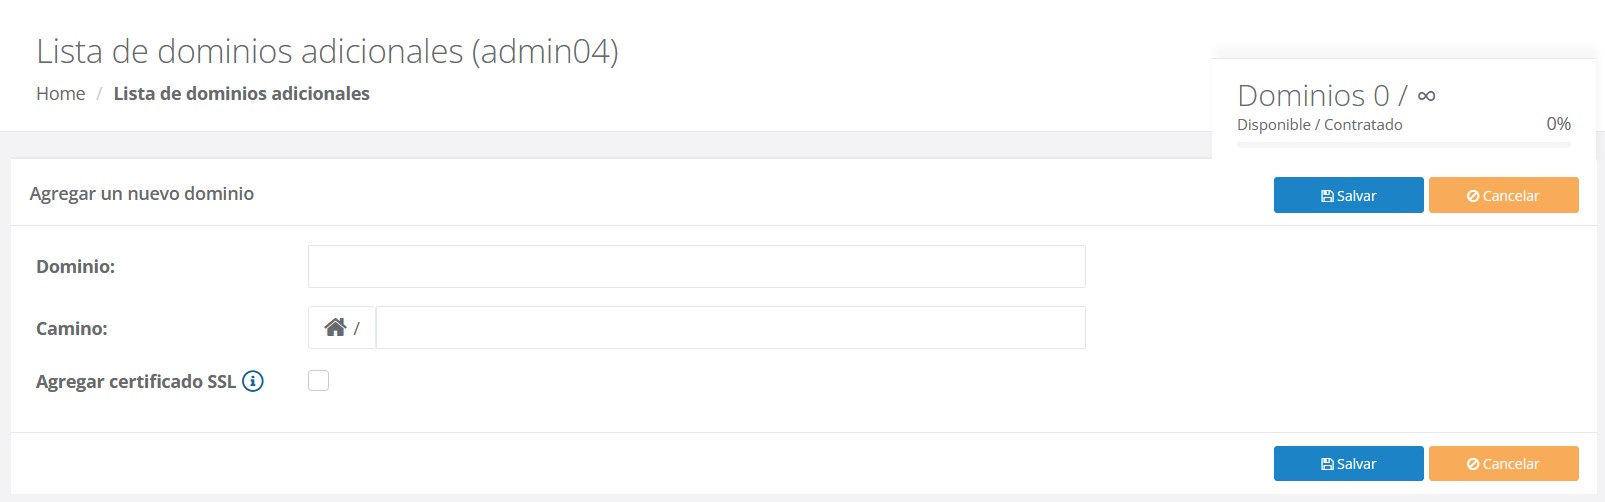Click the house icon beside the Camino field
Screen dimensions: 1605x502
[x=335, y=327]
